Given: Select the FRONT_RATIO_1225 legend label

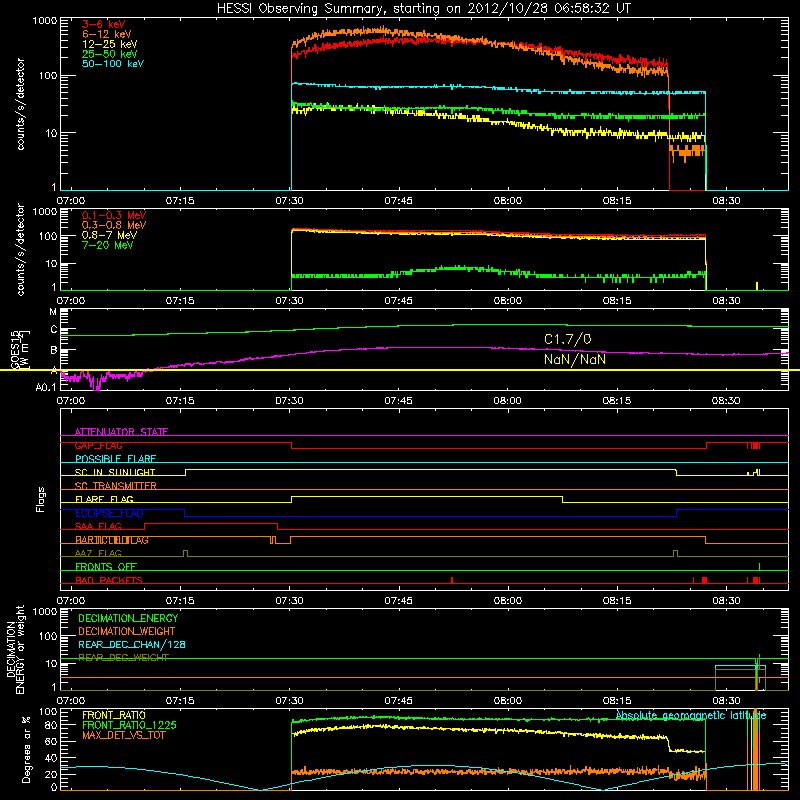Looking at the screenshot, I should point(130,725).
